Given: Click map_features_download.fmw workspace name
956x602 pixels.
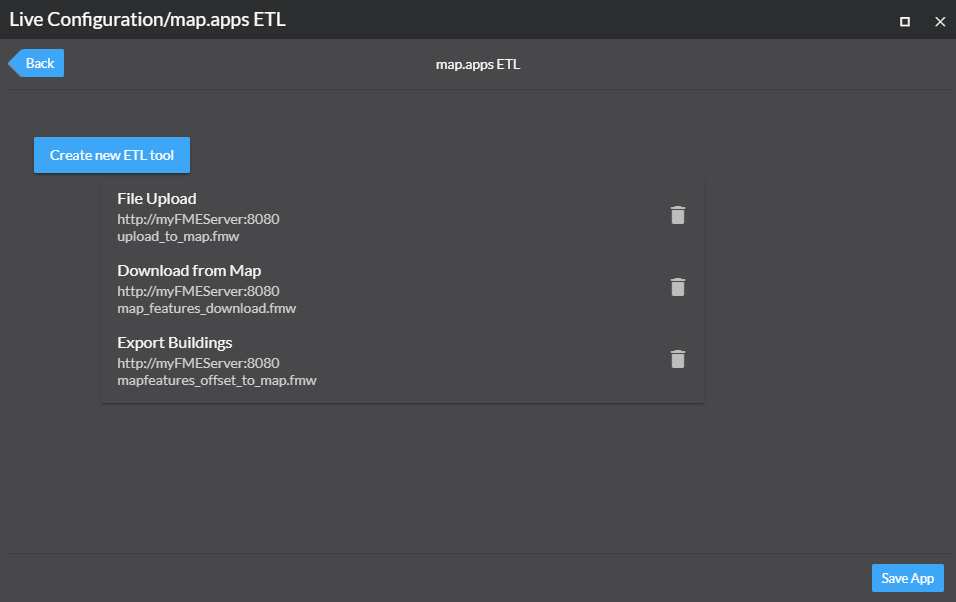Looking at the screenshot, I should [206, 309].
